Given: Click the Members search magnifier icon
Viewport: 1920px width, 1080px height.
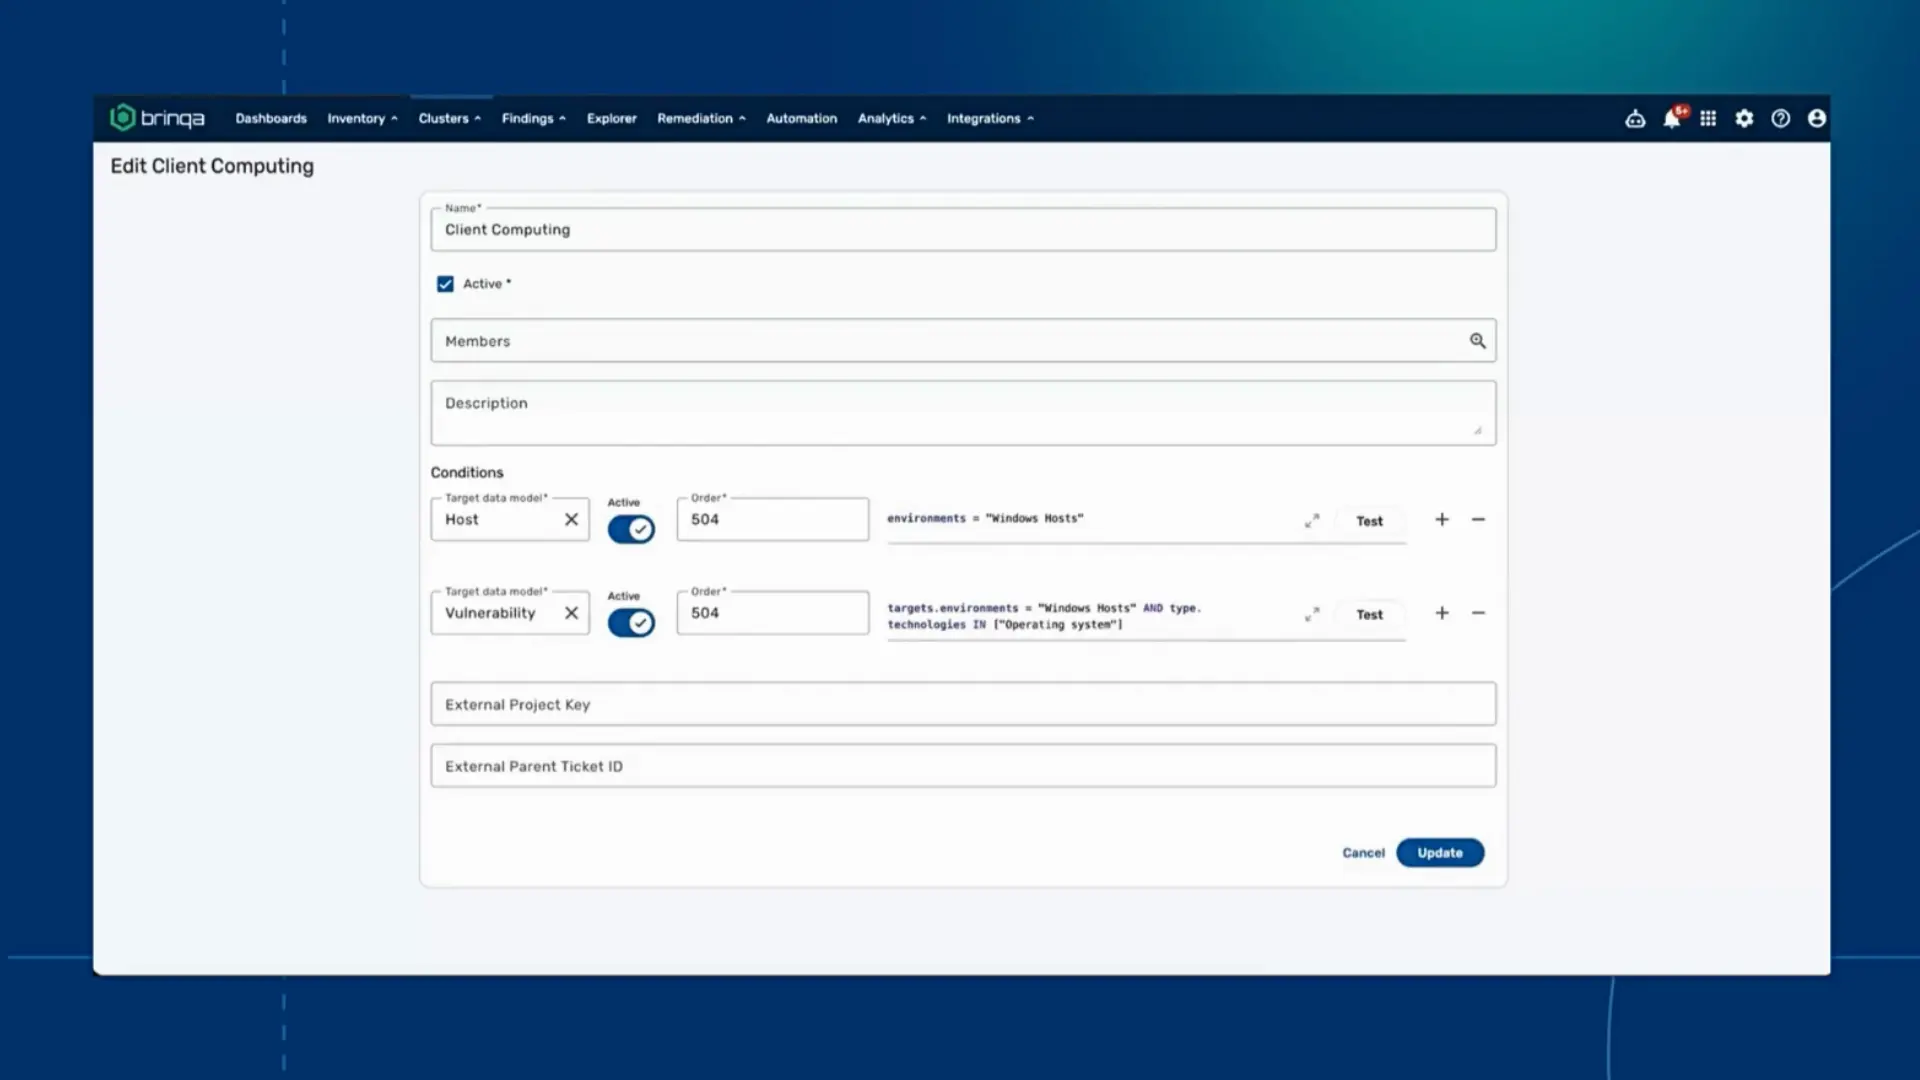Looking at the screenshot, I should click(x=1477, y=341).
